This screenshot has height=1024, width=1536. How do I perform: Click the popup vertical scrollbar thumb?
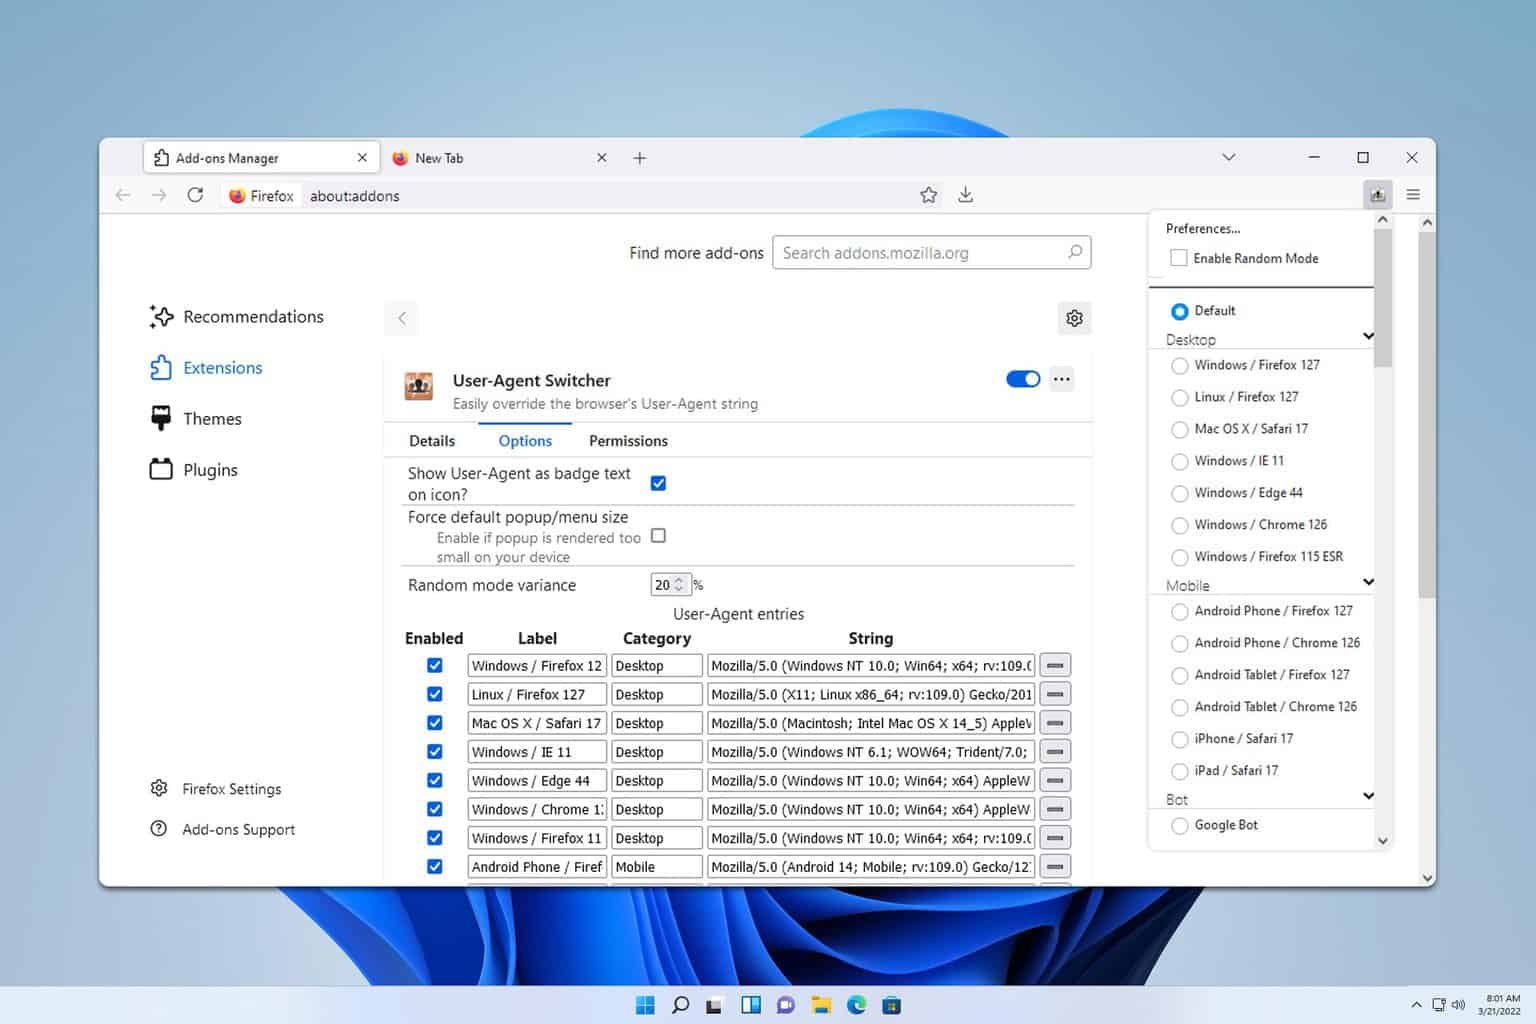pos(1383,297)
